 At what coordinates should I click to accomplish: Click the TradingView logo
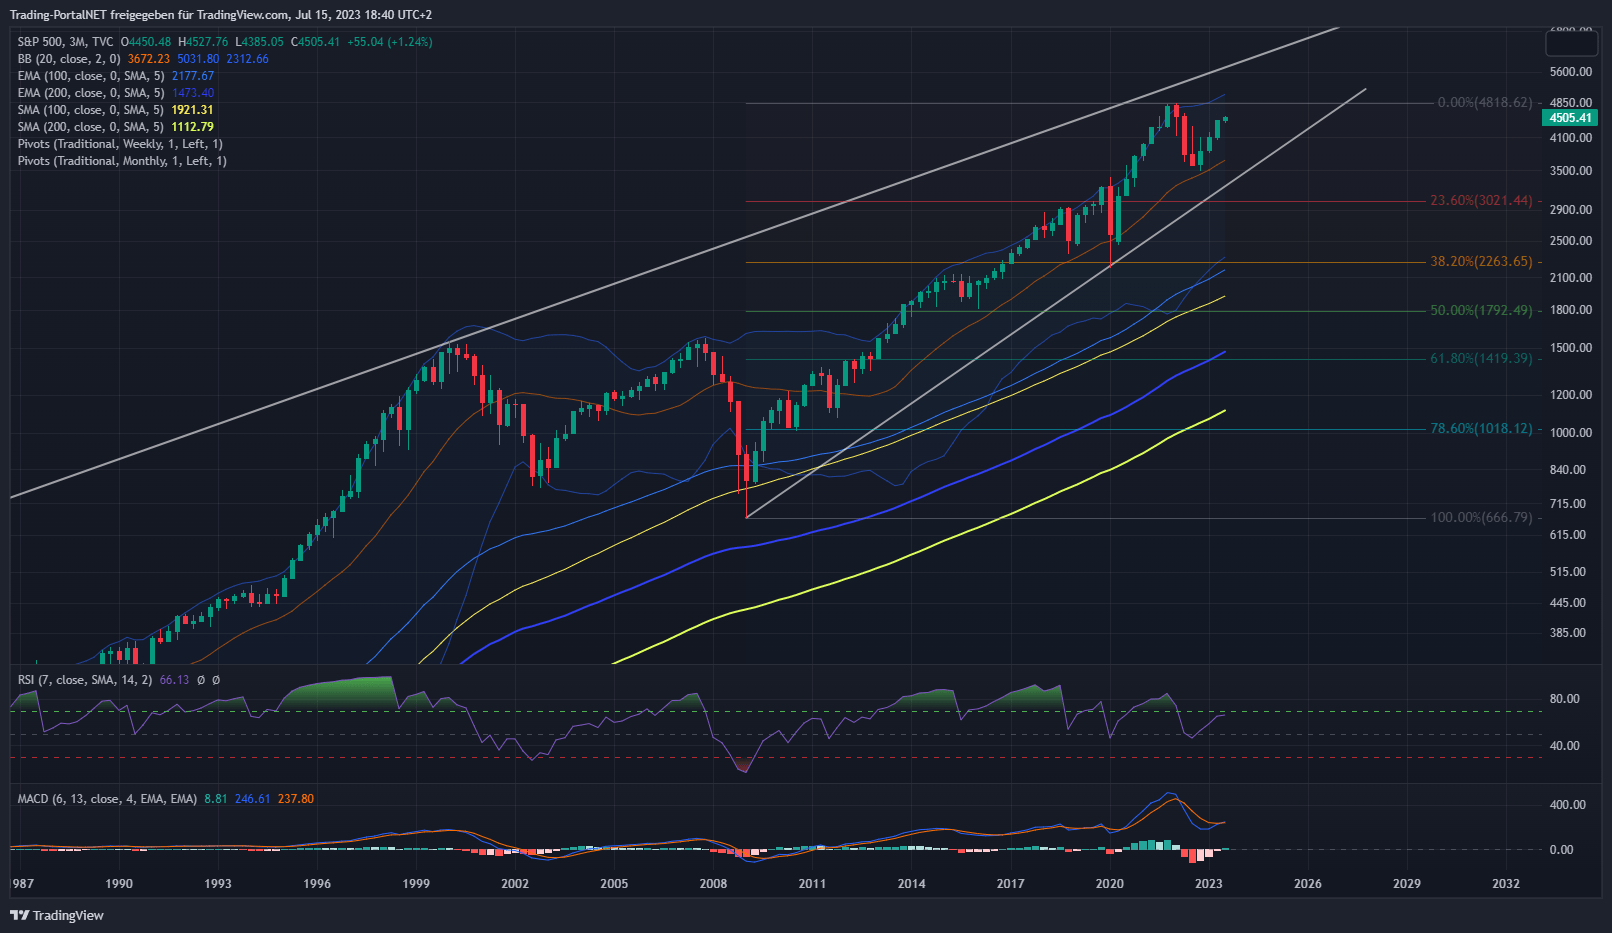[57, 915]
